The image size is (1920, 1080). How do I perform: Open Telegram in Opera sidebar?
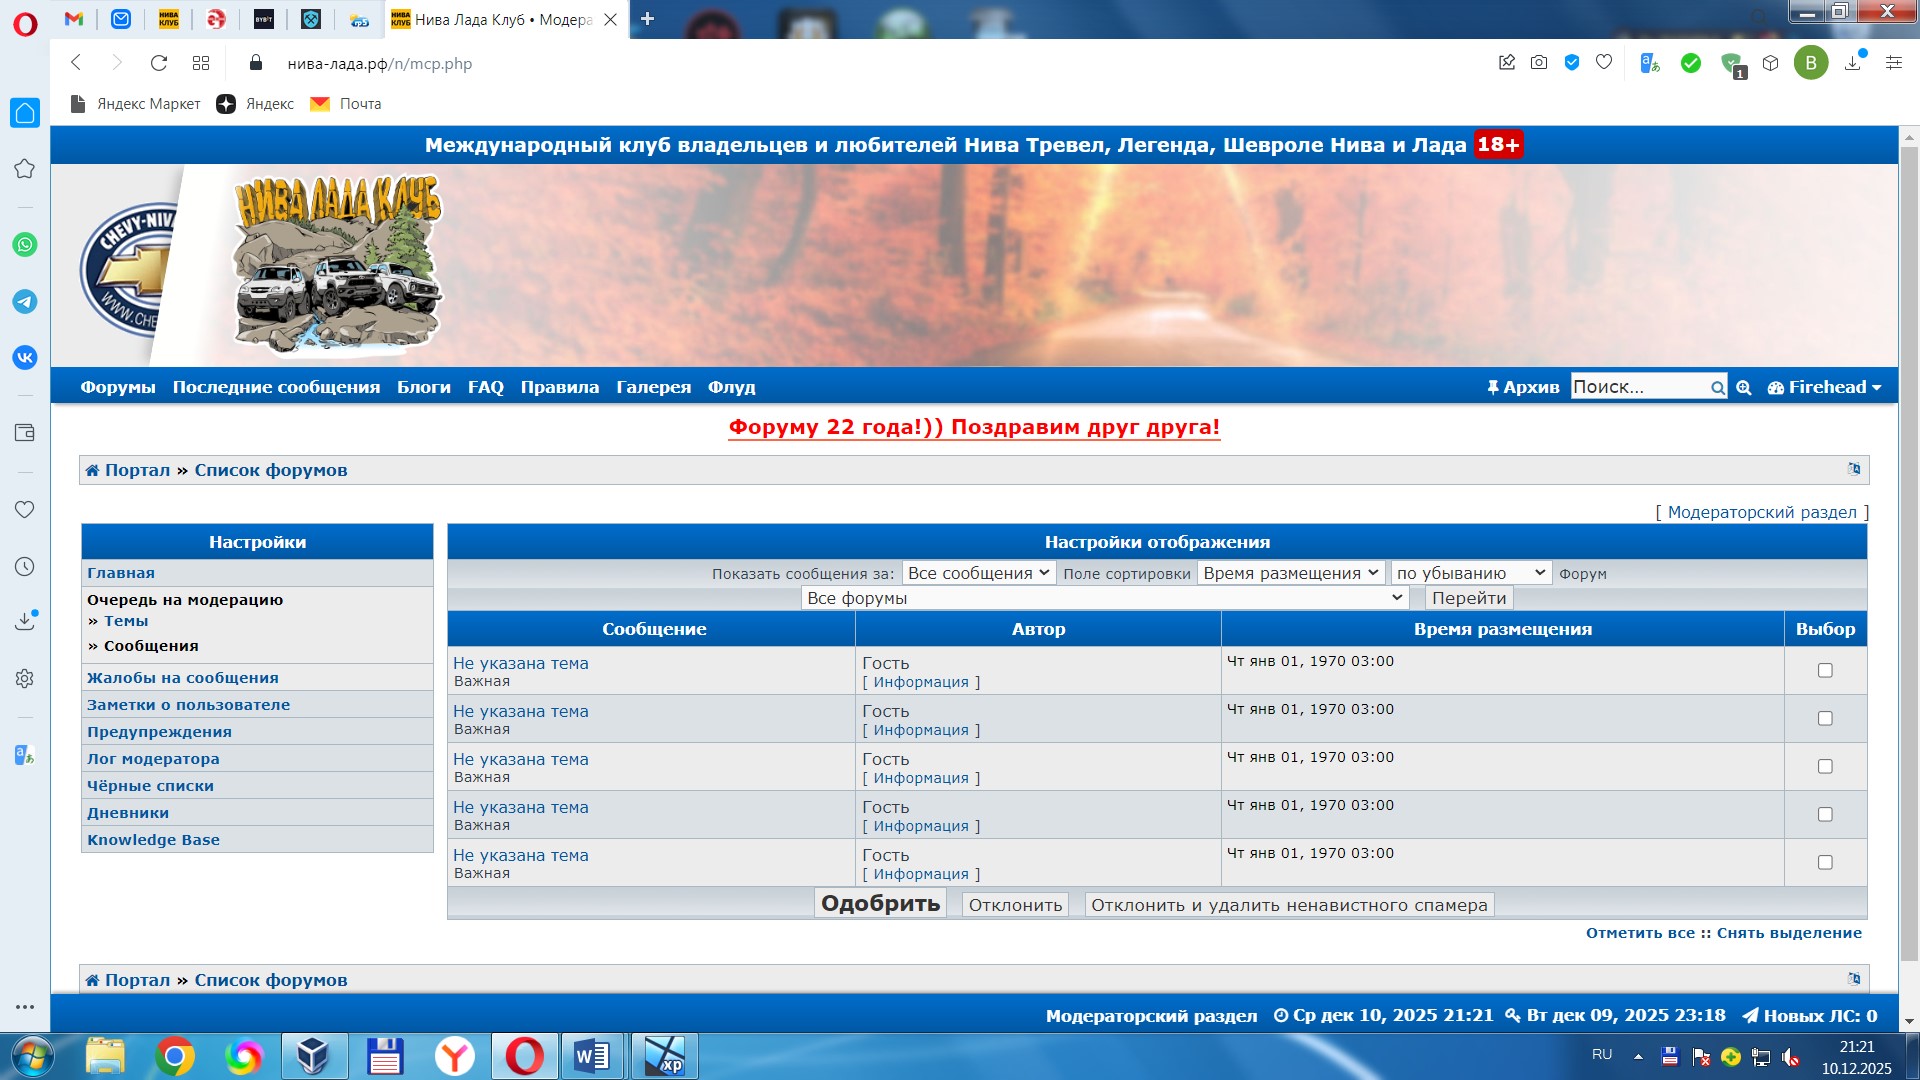click(25, 302)
